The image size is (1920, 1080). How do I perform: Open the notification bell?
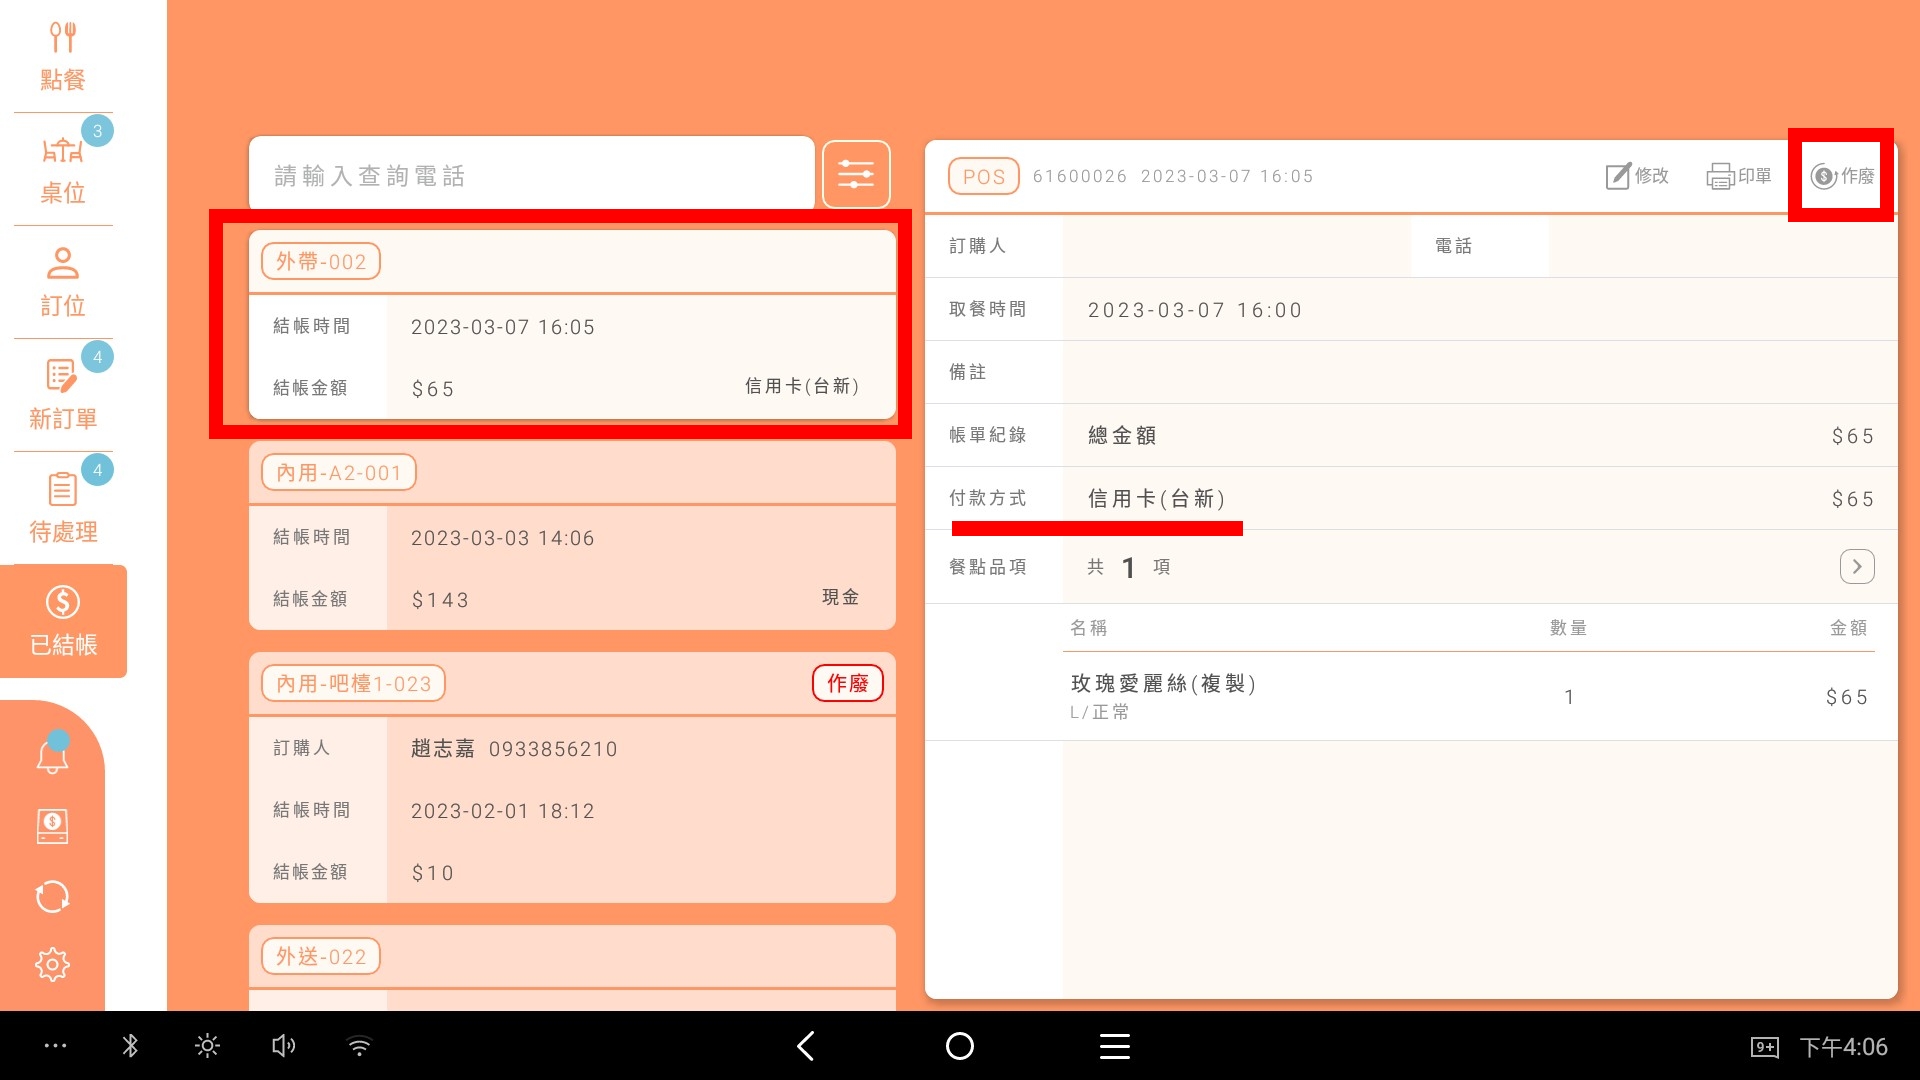[52, 756]
